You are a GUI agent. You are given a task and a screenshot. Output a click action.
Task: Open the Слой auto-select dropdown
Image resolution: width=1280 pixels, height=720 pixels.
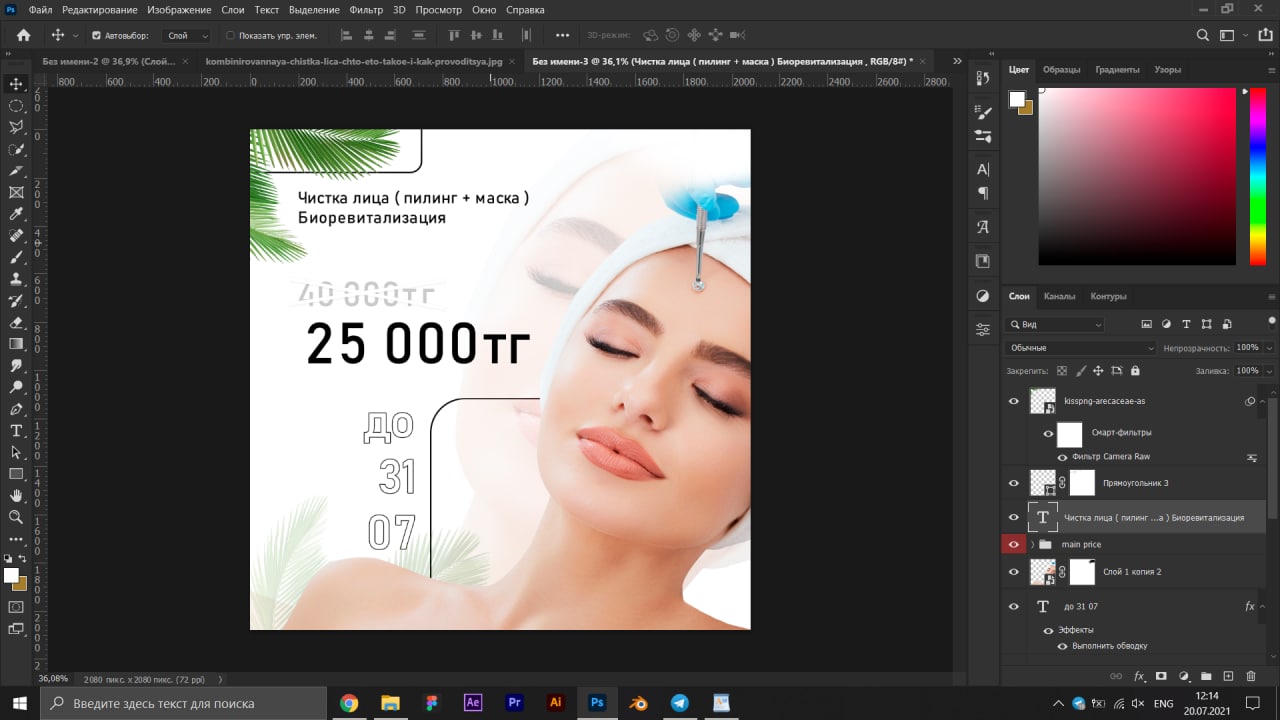click(x=187, y=35)
